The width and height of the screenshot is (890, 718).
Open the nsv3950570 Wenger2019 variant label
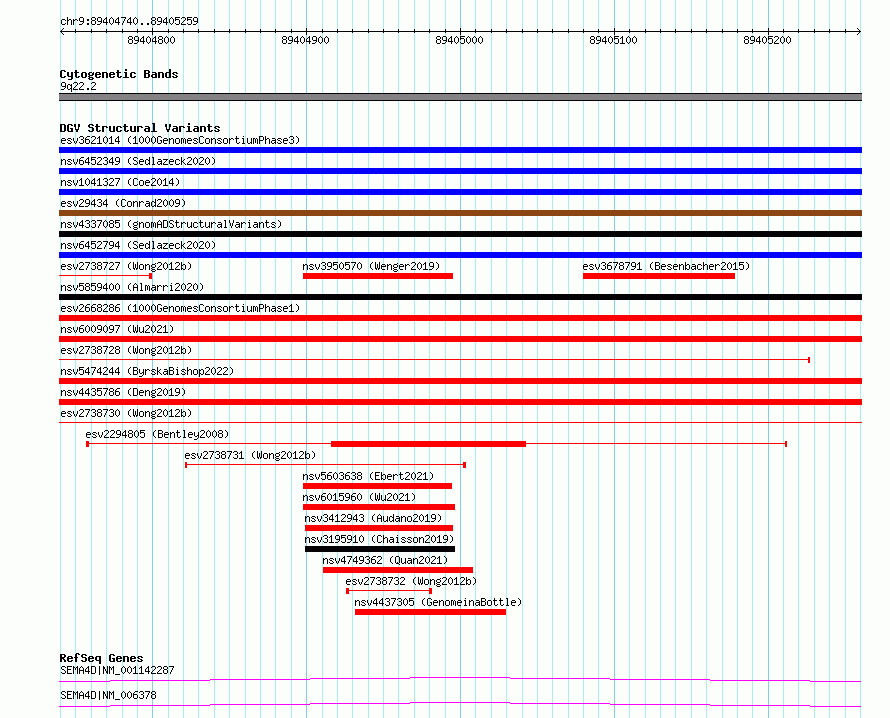[371, 266]
